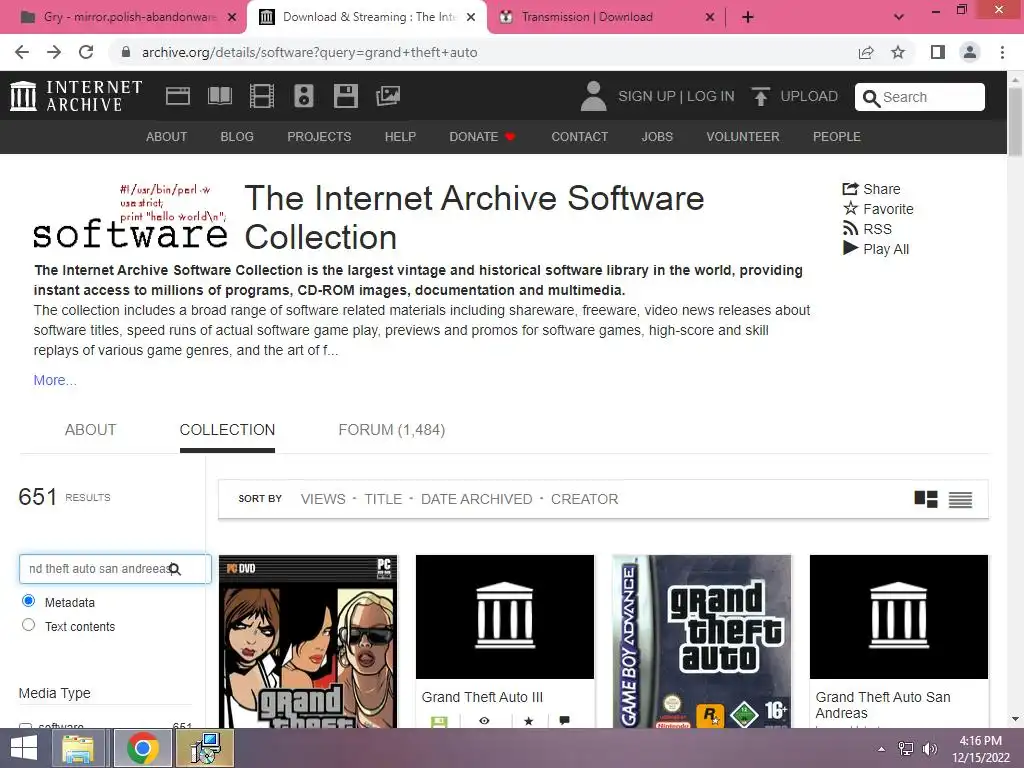
Task: Open the RSS feed link
Action: click(867, 229)
